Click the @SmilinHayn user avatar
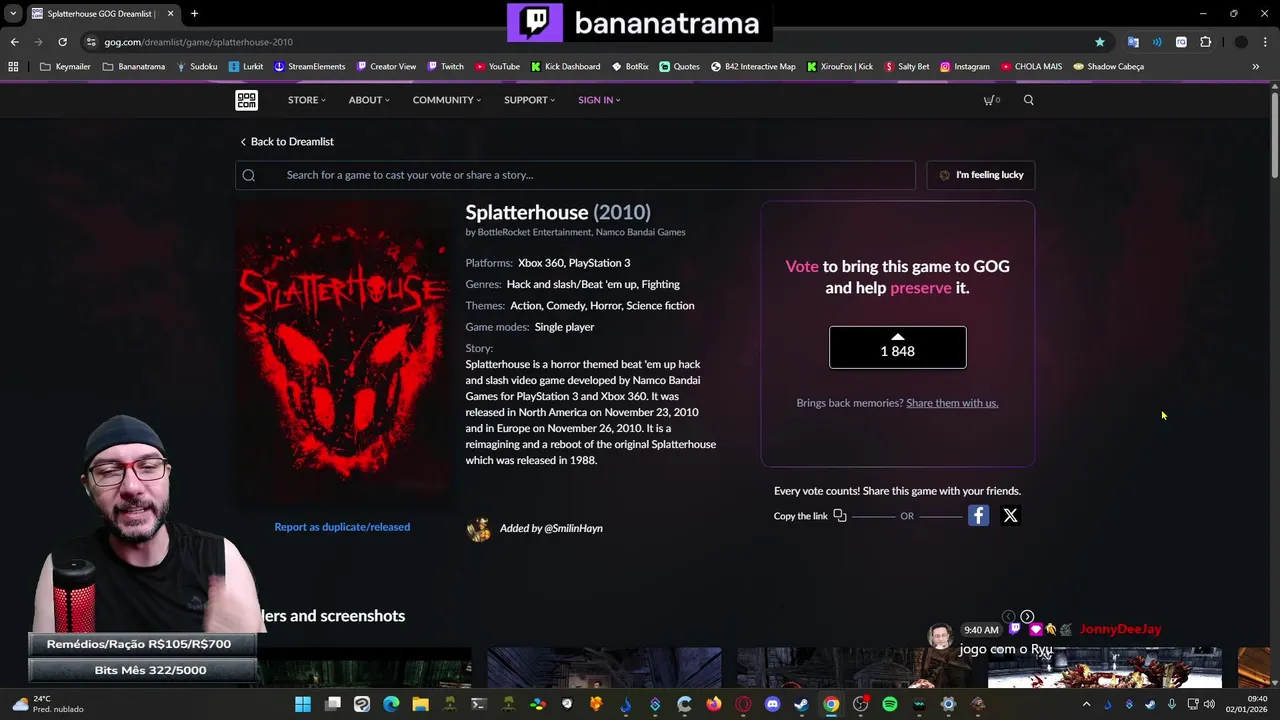 479,529
